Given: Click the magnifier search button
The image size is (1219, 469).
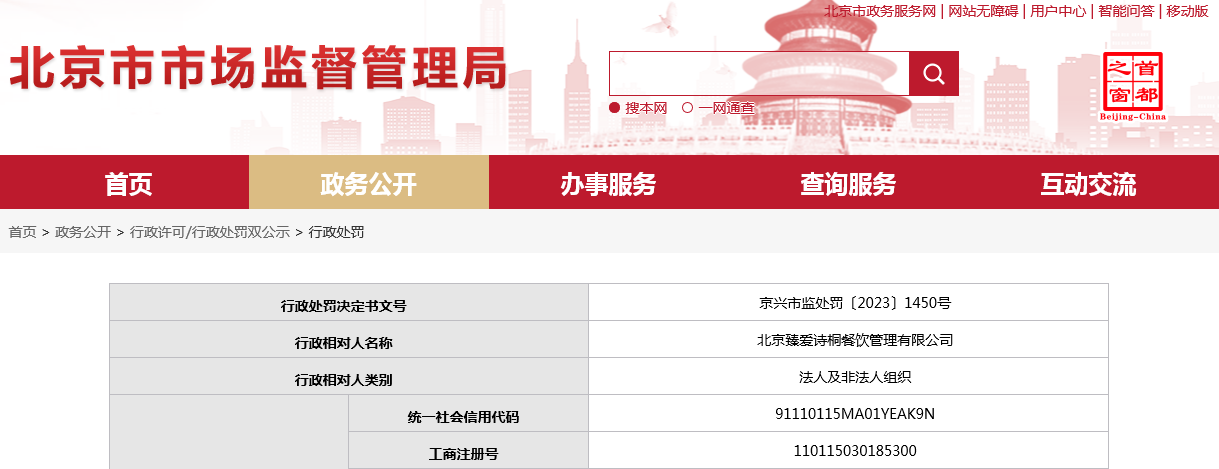Looking at the screenshot, I should [934, 74].
